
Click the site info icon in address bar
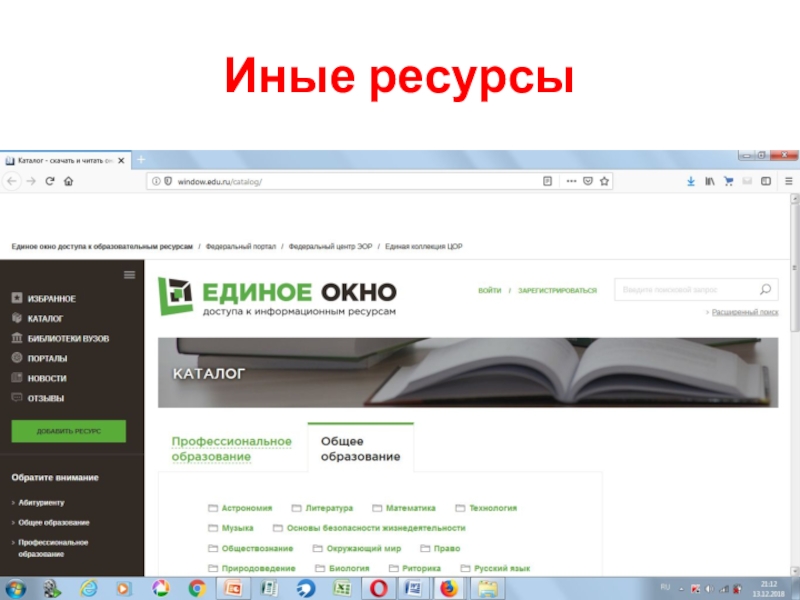click(156, 181)
